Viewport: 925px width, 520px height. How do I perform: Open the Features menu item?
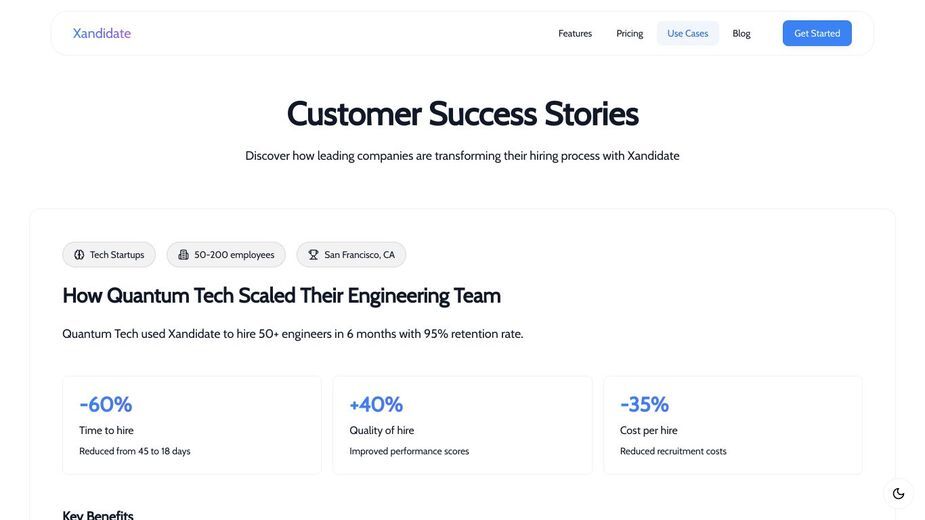575,33
